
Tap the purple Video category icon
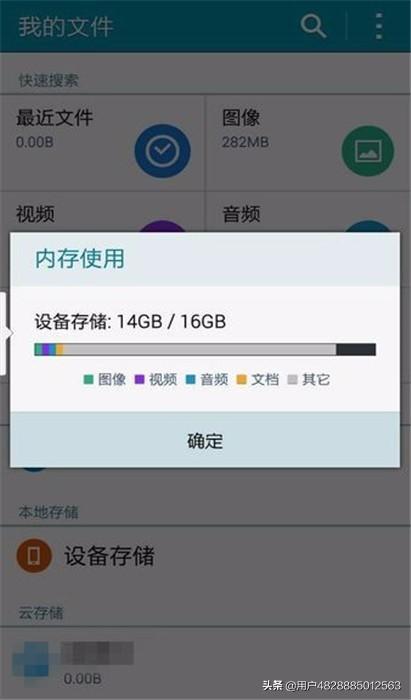click(x=162, y=226)
